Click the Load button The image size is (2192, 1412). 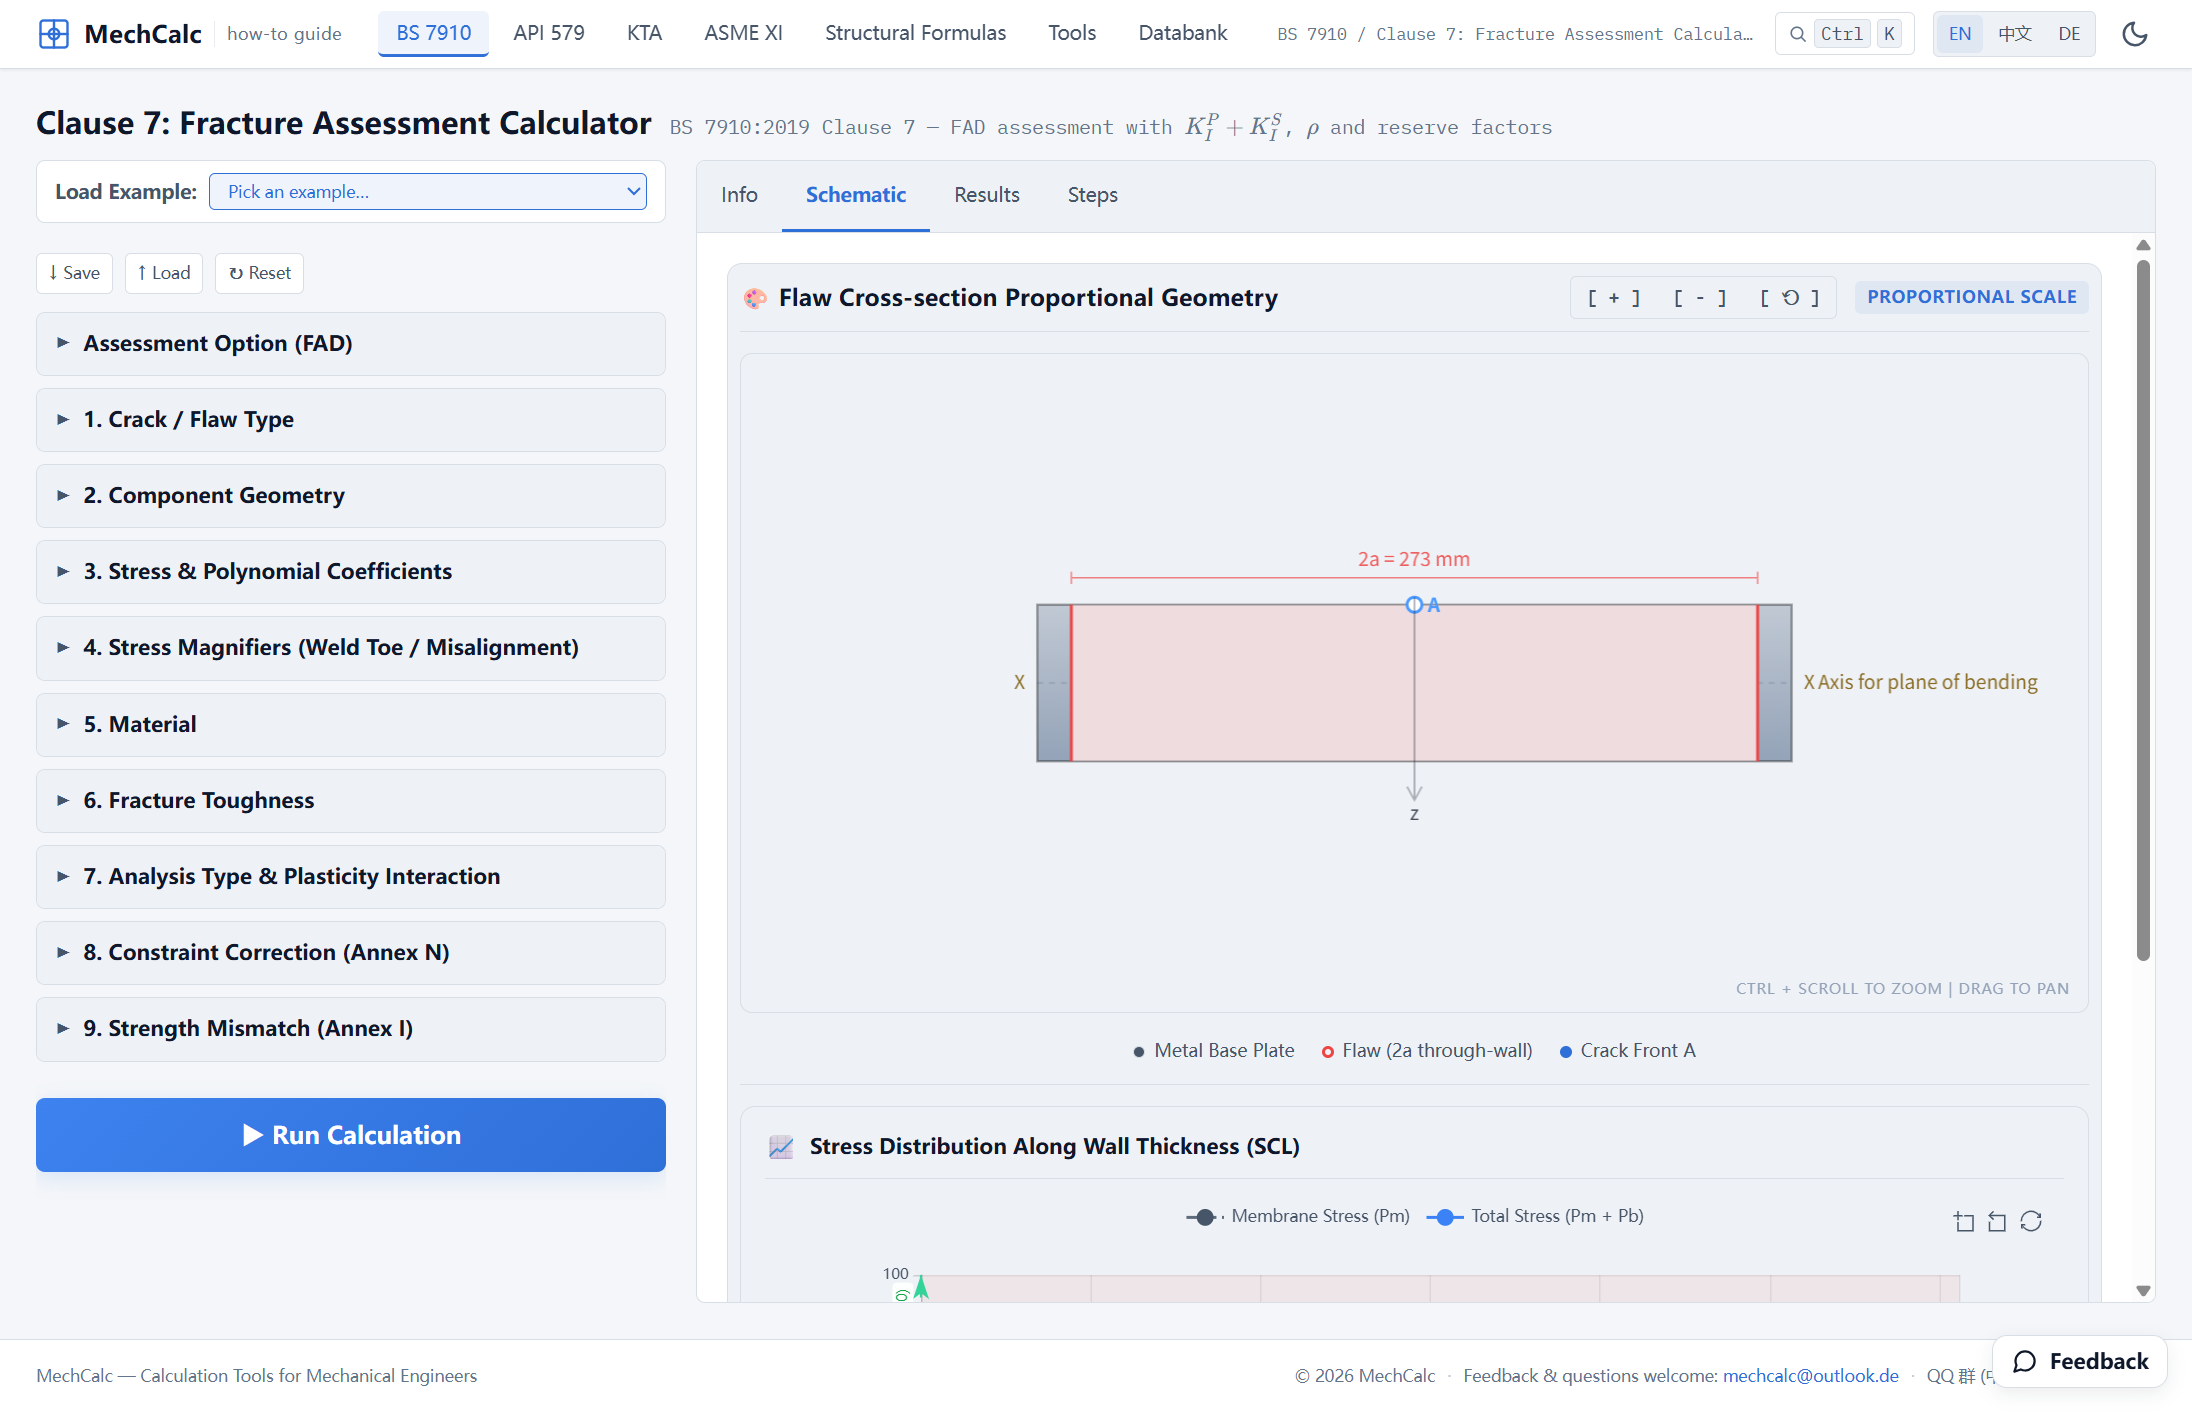coord(164,273)
